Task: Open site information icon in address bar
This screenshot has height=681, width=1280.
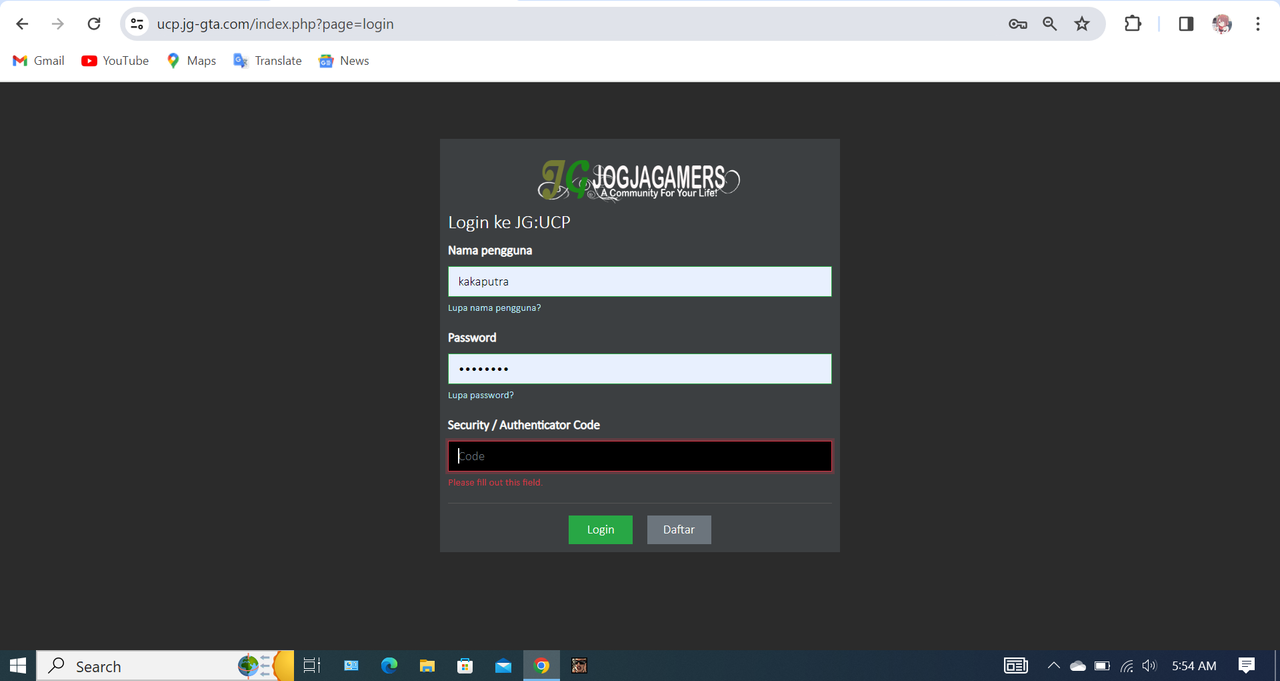Action: (x=137, y=24)
